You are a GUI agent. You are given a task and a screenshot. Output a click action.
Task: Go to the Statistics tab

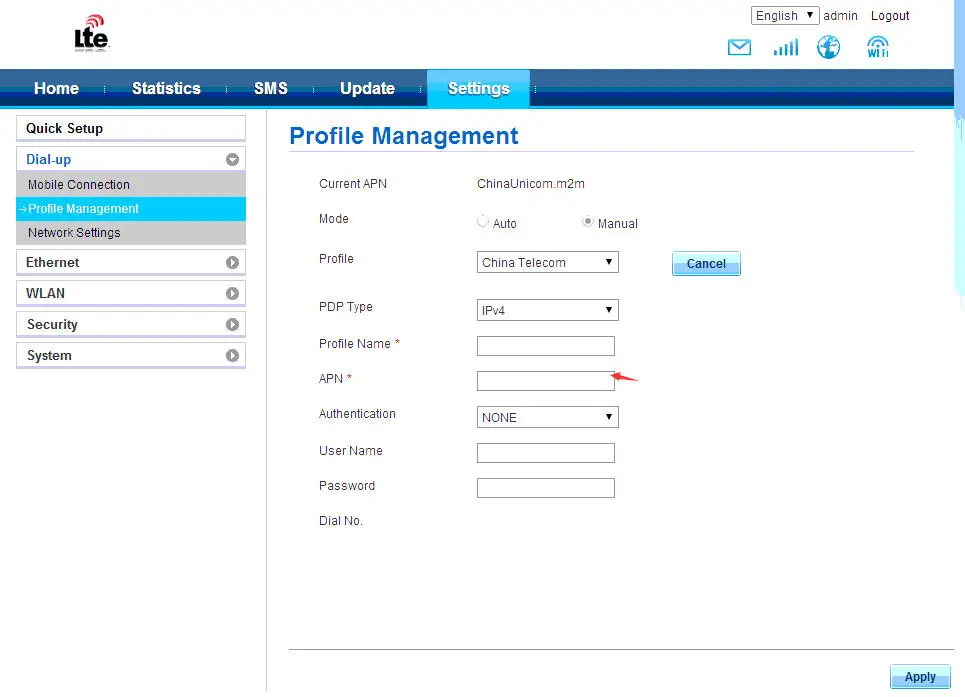pyautogui.click(x=166, y=89)
